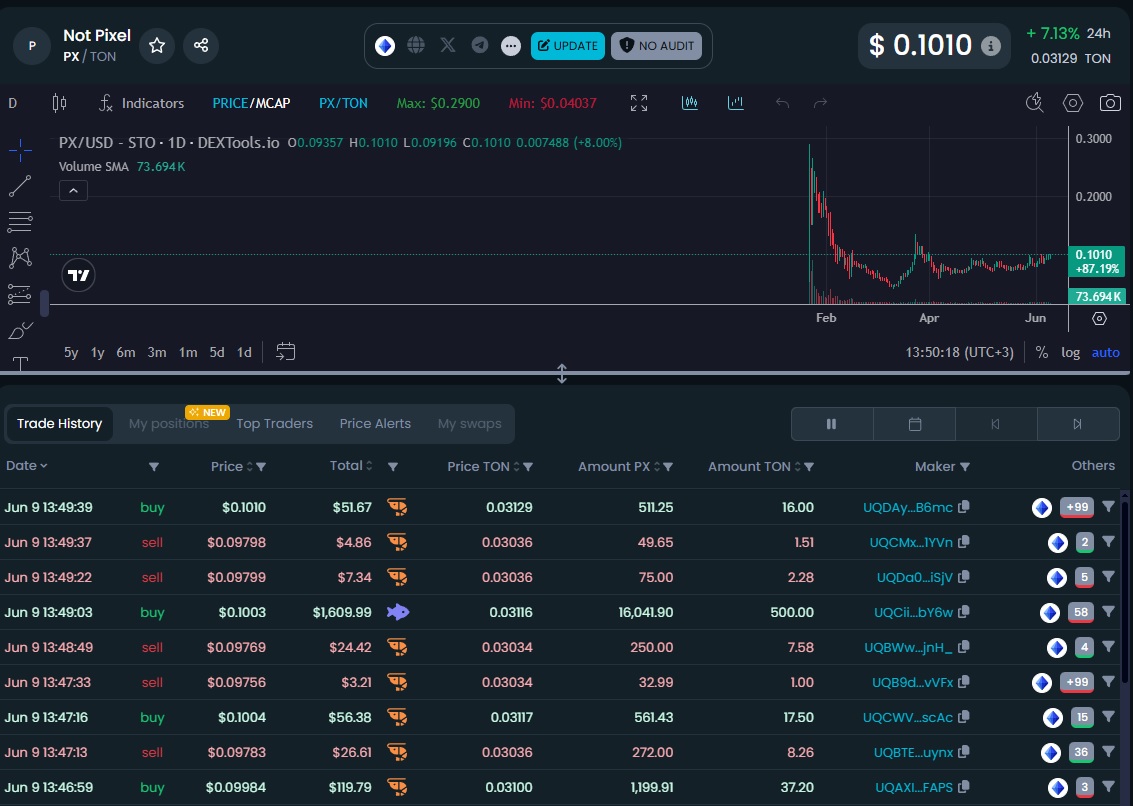This screenshot has width=1133, height=806.
Task: Redo the chart action
Action: 820,103
